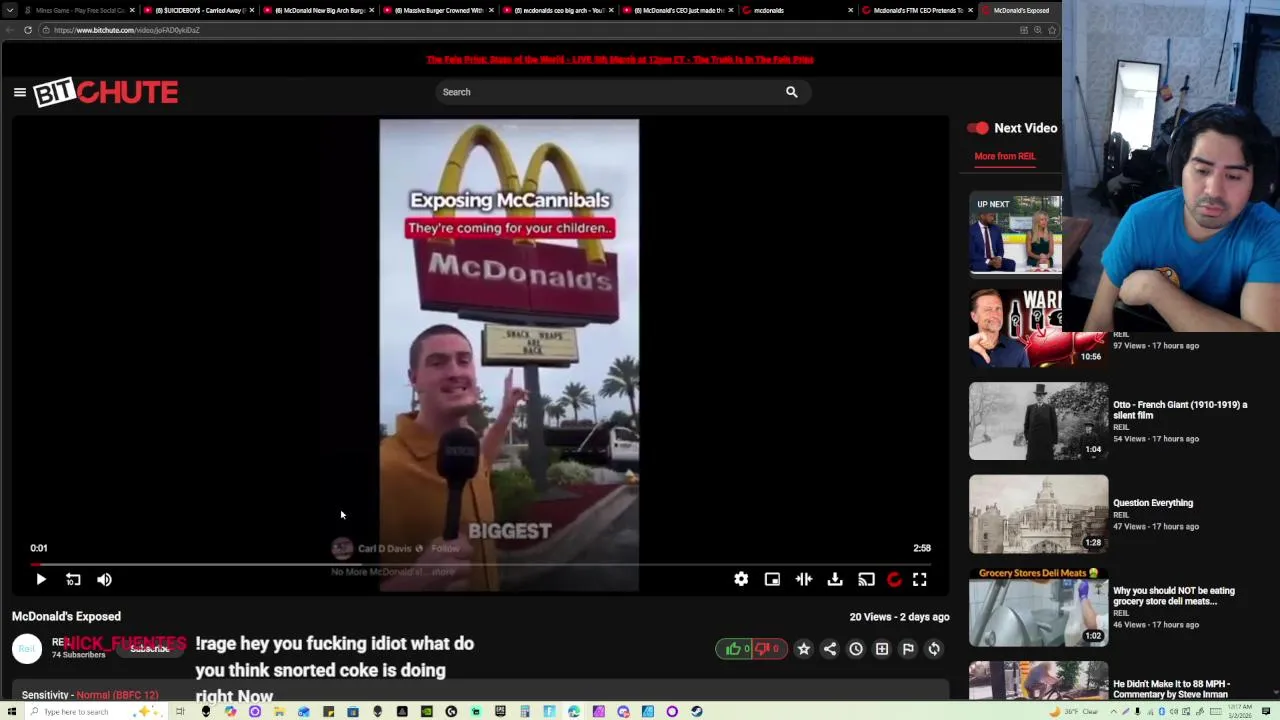The height and width of the screenshot is (720, 1280).
Task: Open the Question Everything thumbnail
Action: [x=1038, y=514]
